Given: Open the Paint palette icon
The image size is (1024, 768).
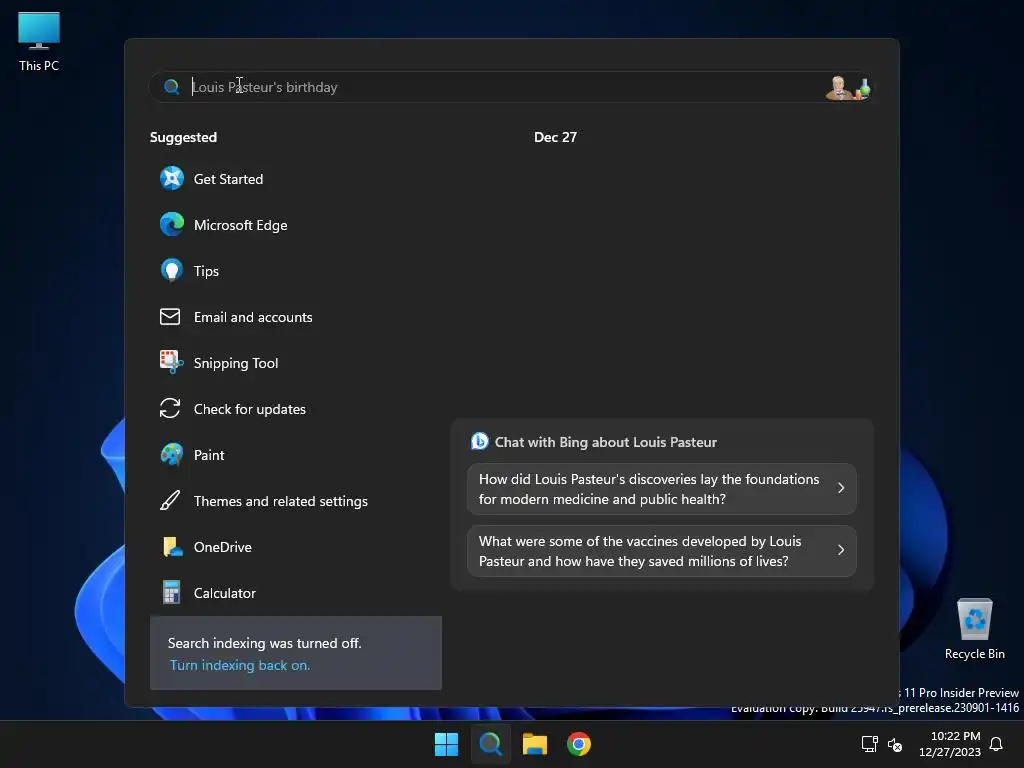Looking at the screenshot, I should [x=172, y=455].
